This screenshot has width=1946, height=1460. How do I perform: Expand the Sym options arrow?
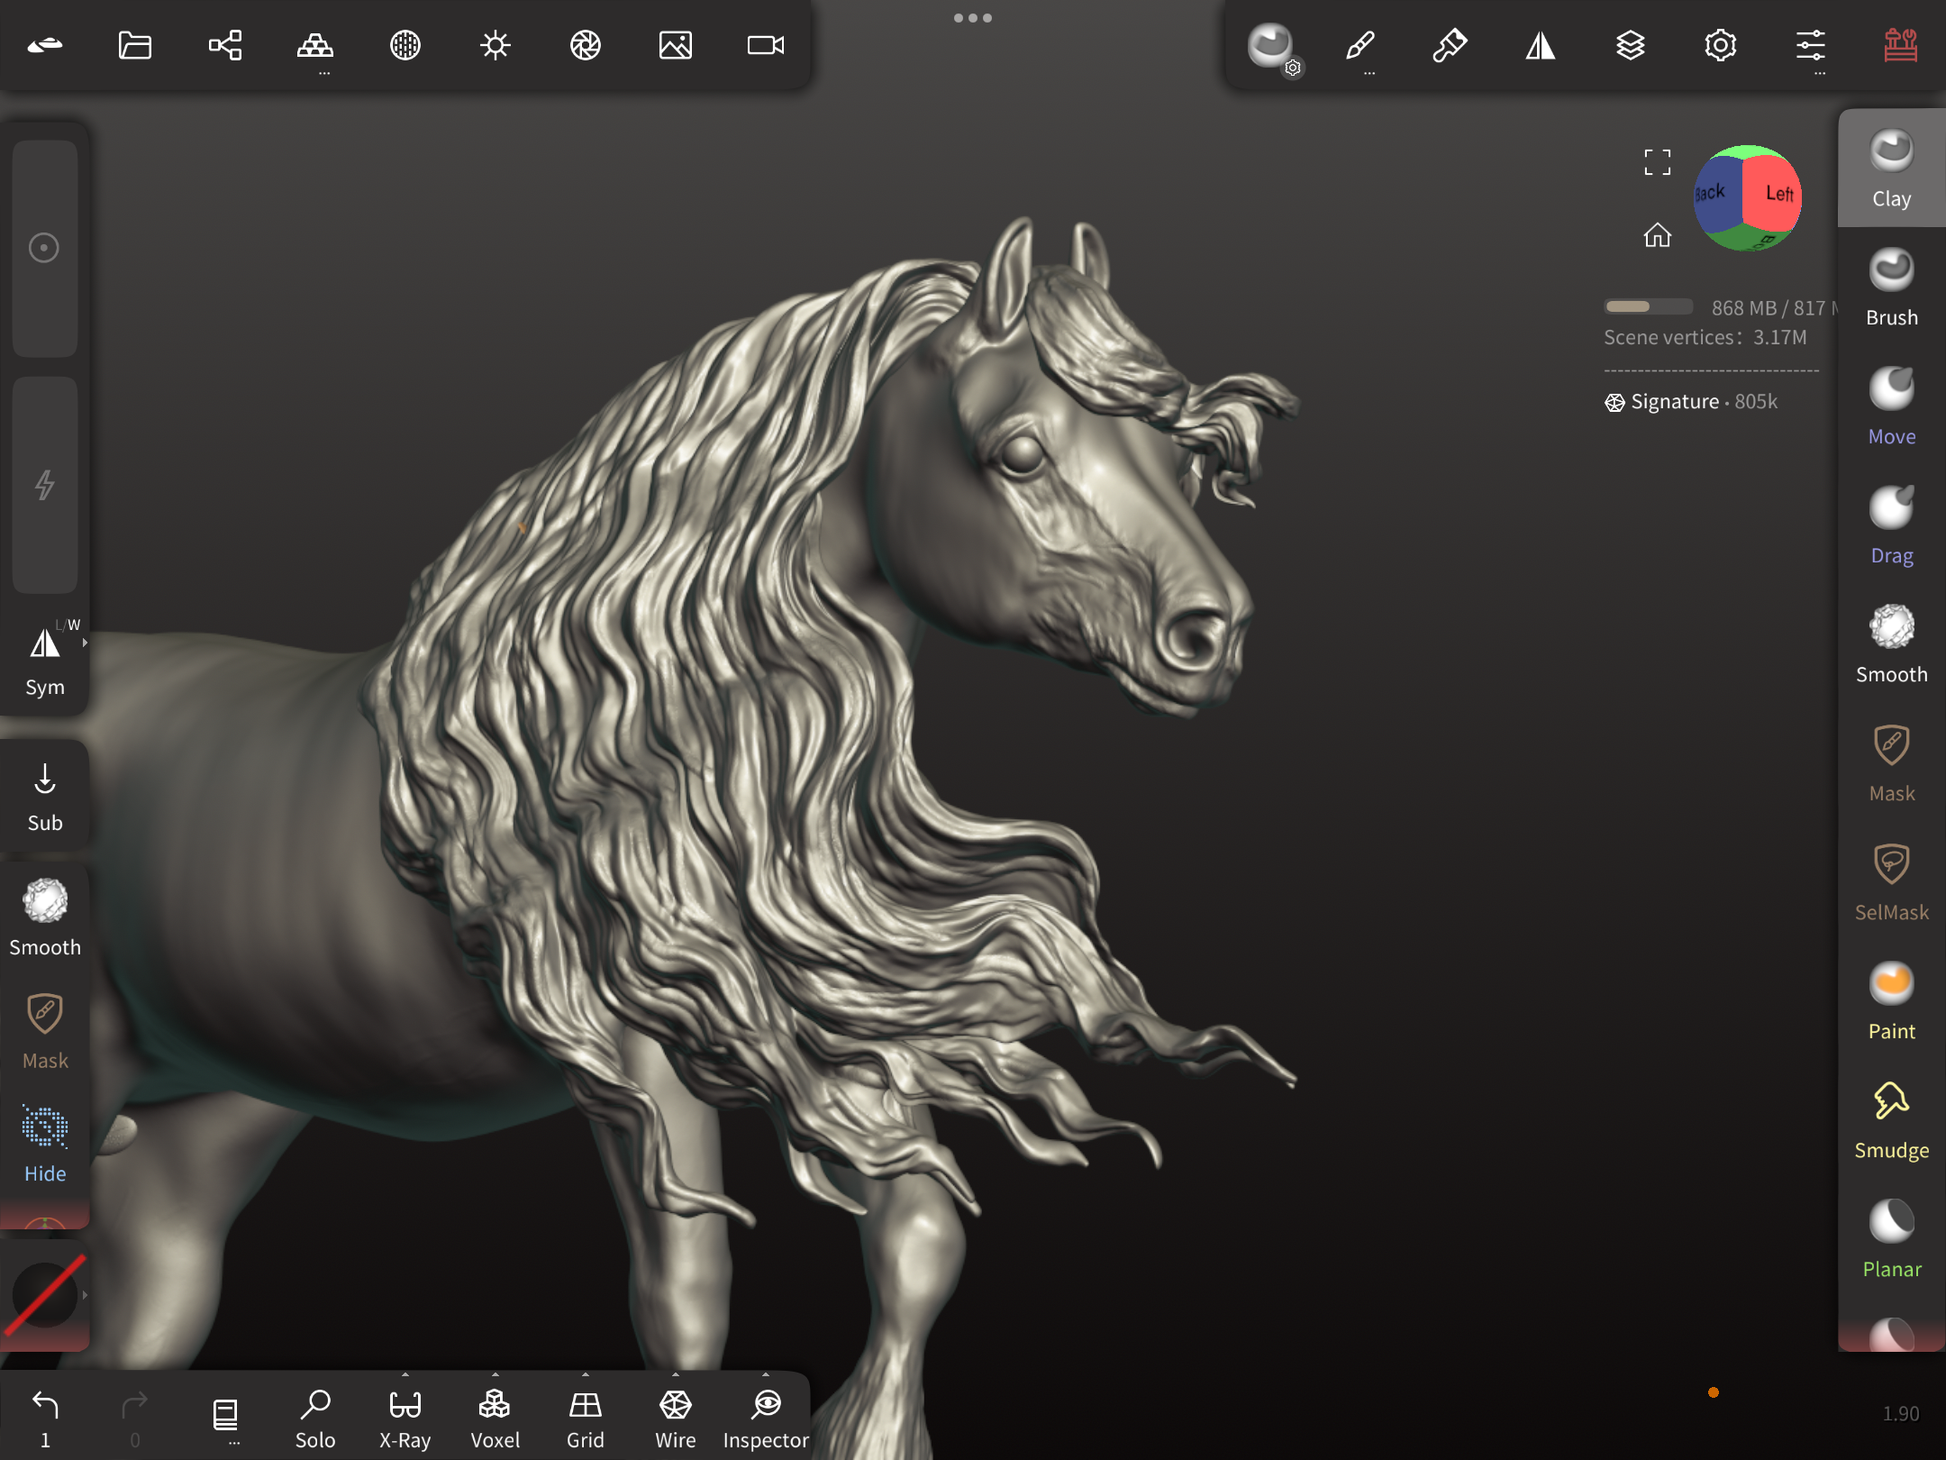pyautogui.click(x=85, y=643)
